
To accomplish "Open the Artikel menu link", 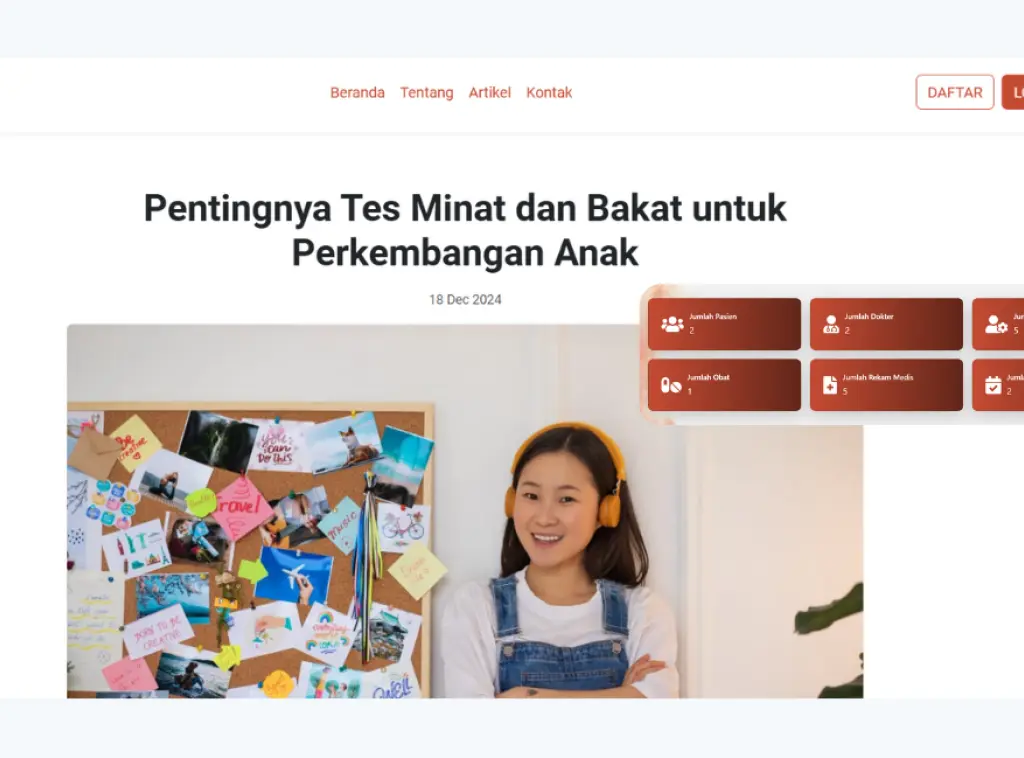I will pyautogui.click(x=490, y=93).
